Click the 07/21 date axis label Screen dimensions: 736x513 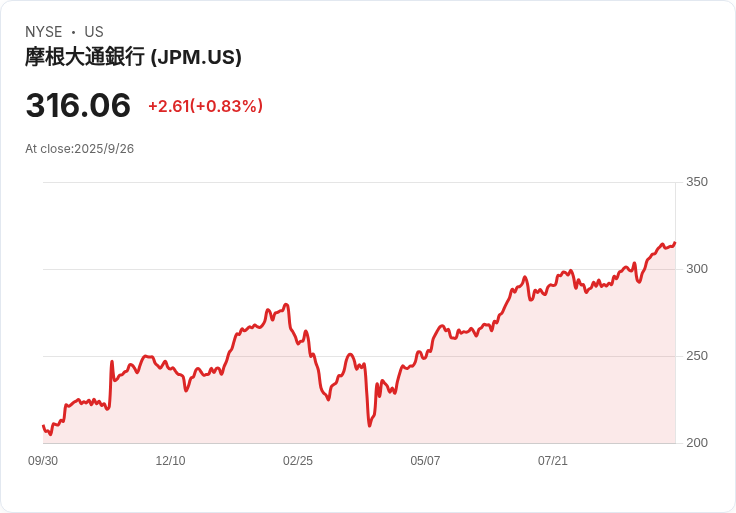point(552,460)
